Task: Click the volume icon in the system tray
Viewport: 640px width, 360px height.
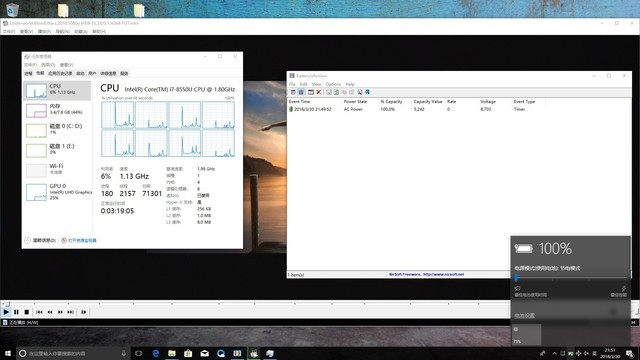Action: [587, 353]
